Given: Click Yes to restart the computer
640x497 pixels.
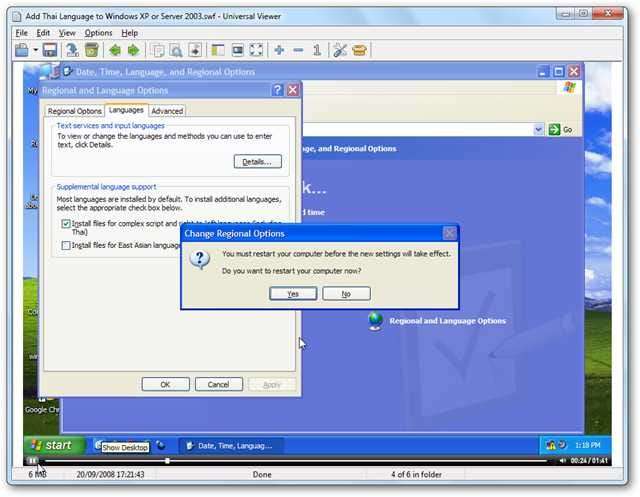Looking at the screenshot, I should (293, 293).
